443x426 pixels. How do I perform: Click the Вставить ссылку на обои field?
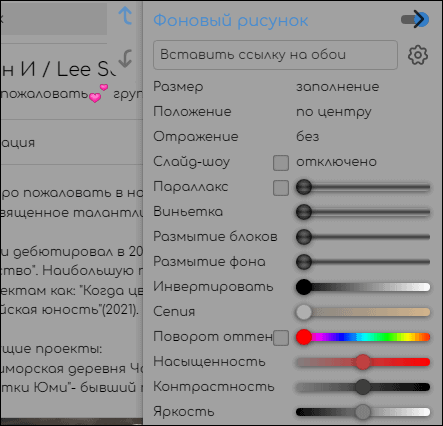point(275,55)
